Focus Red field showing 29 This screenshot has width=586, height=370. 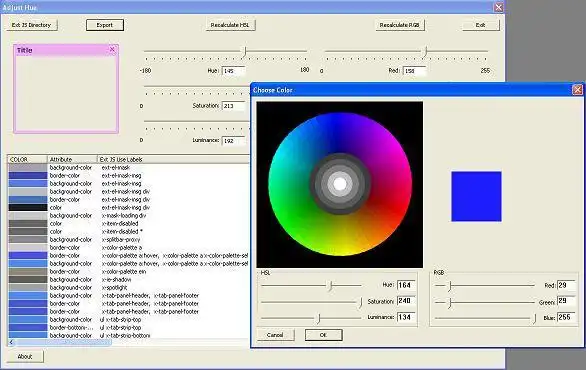[x=566, y=286]
